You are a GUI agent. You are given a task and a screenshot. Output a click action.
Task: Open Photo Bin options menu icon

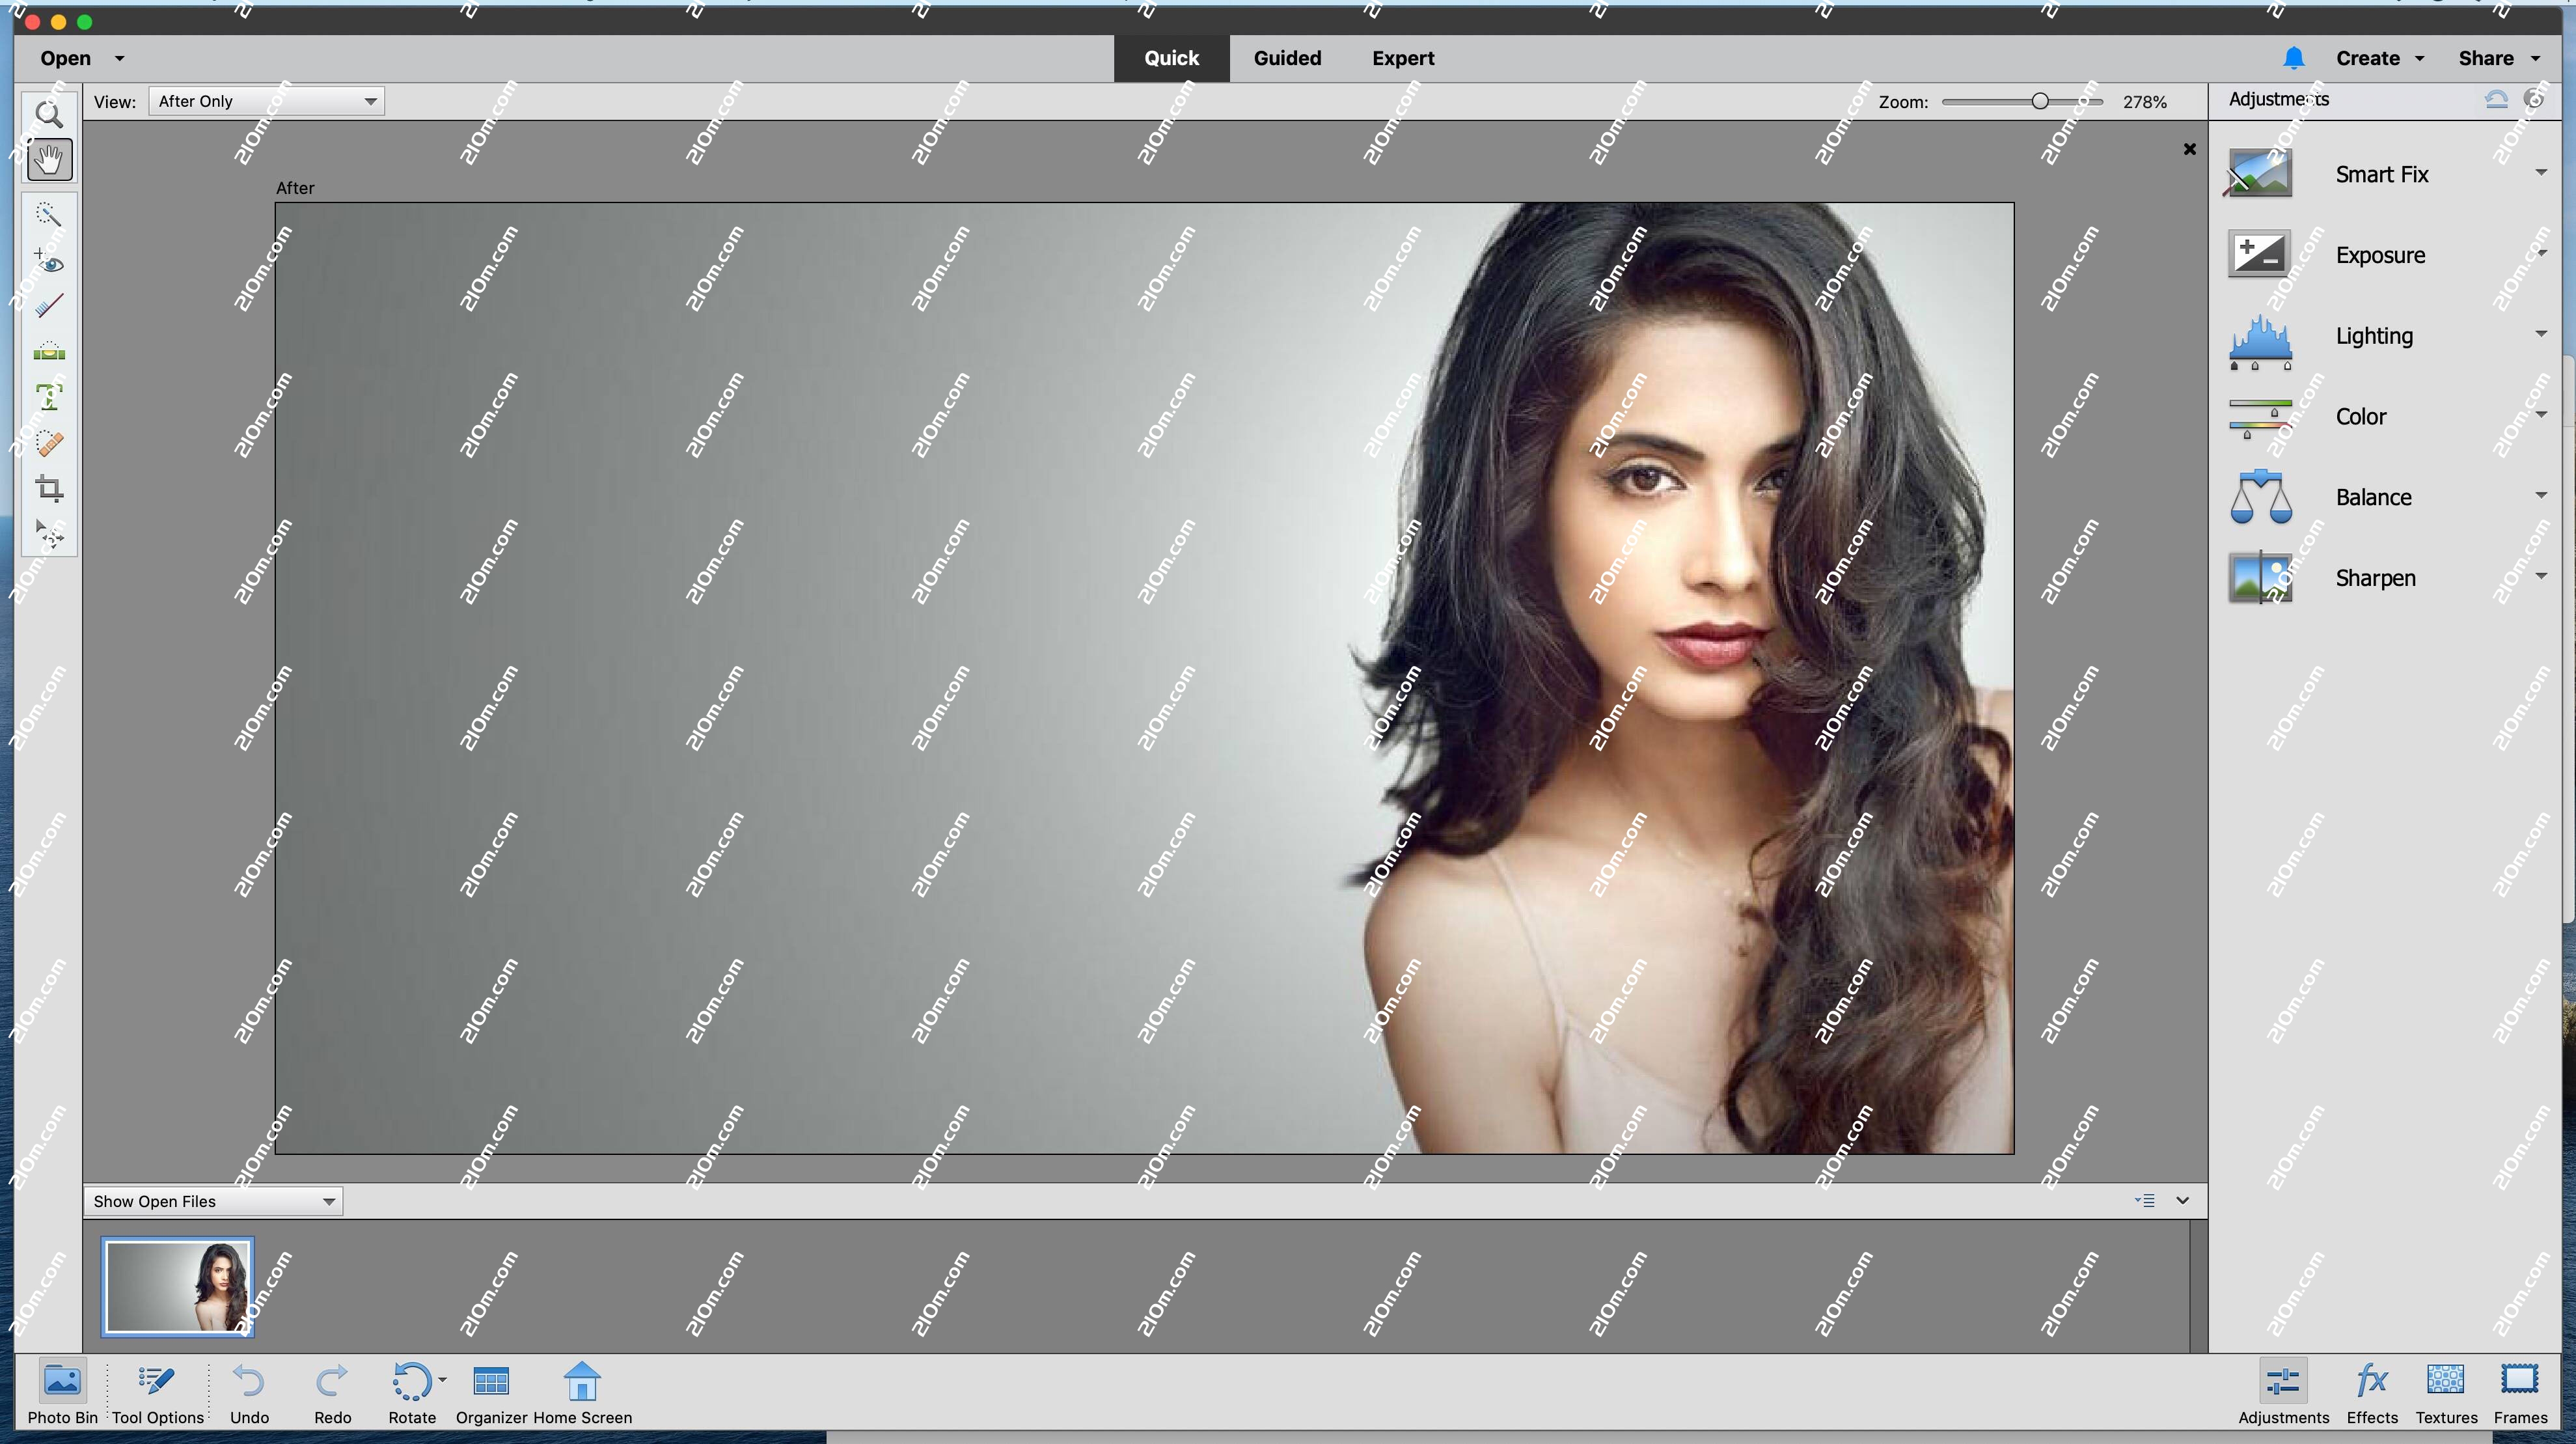coord(2144,1200)
